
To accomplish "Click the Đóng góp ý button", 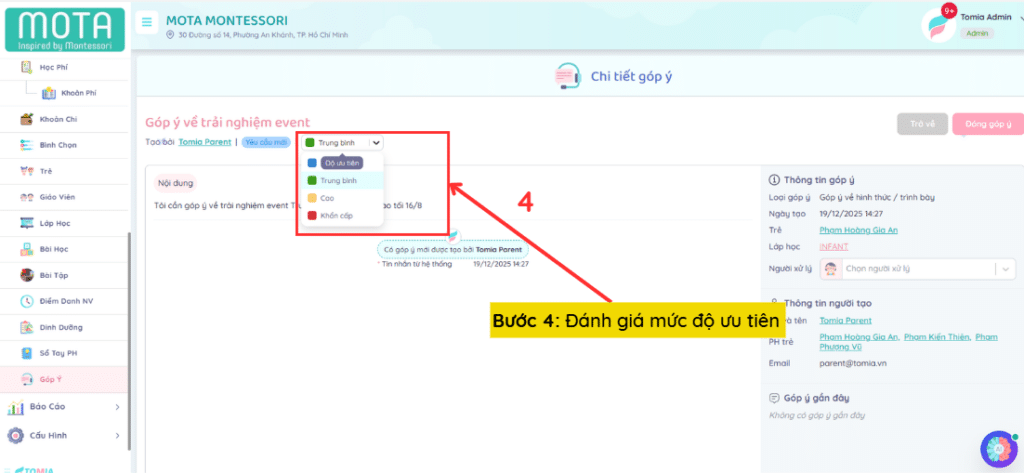I will [x=988, y=124].
